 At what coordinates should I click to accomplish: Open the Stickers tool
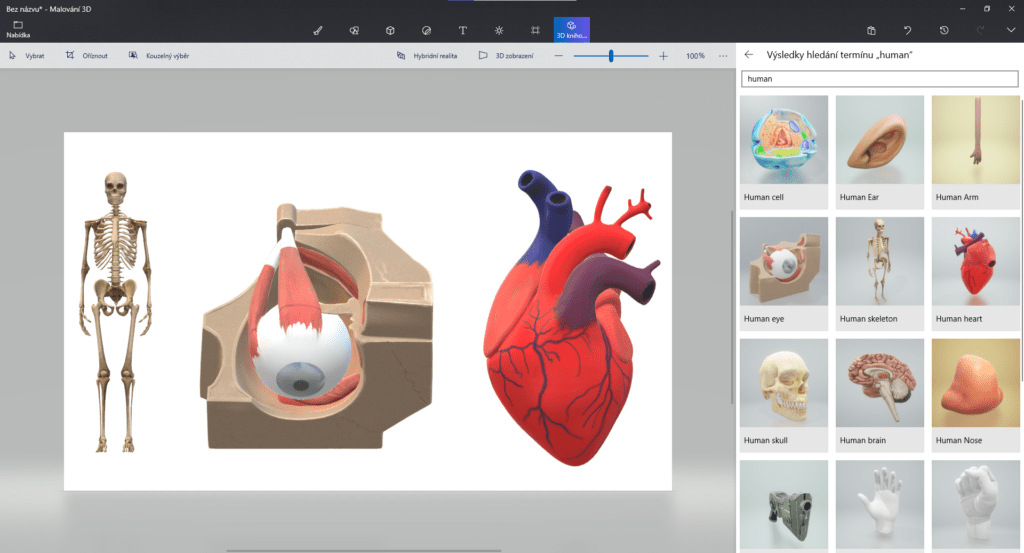[x=426, y=30]
